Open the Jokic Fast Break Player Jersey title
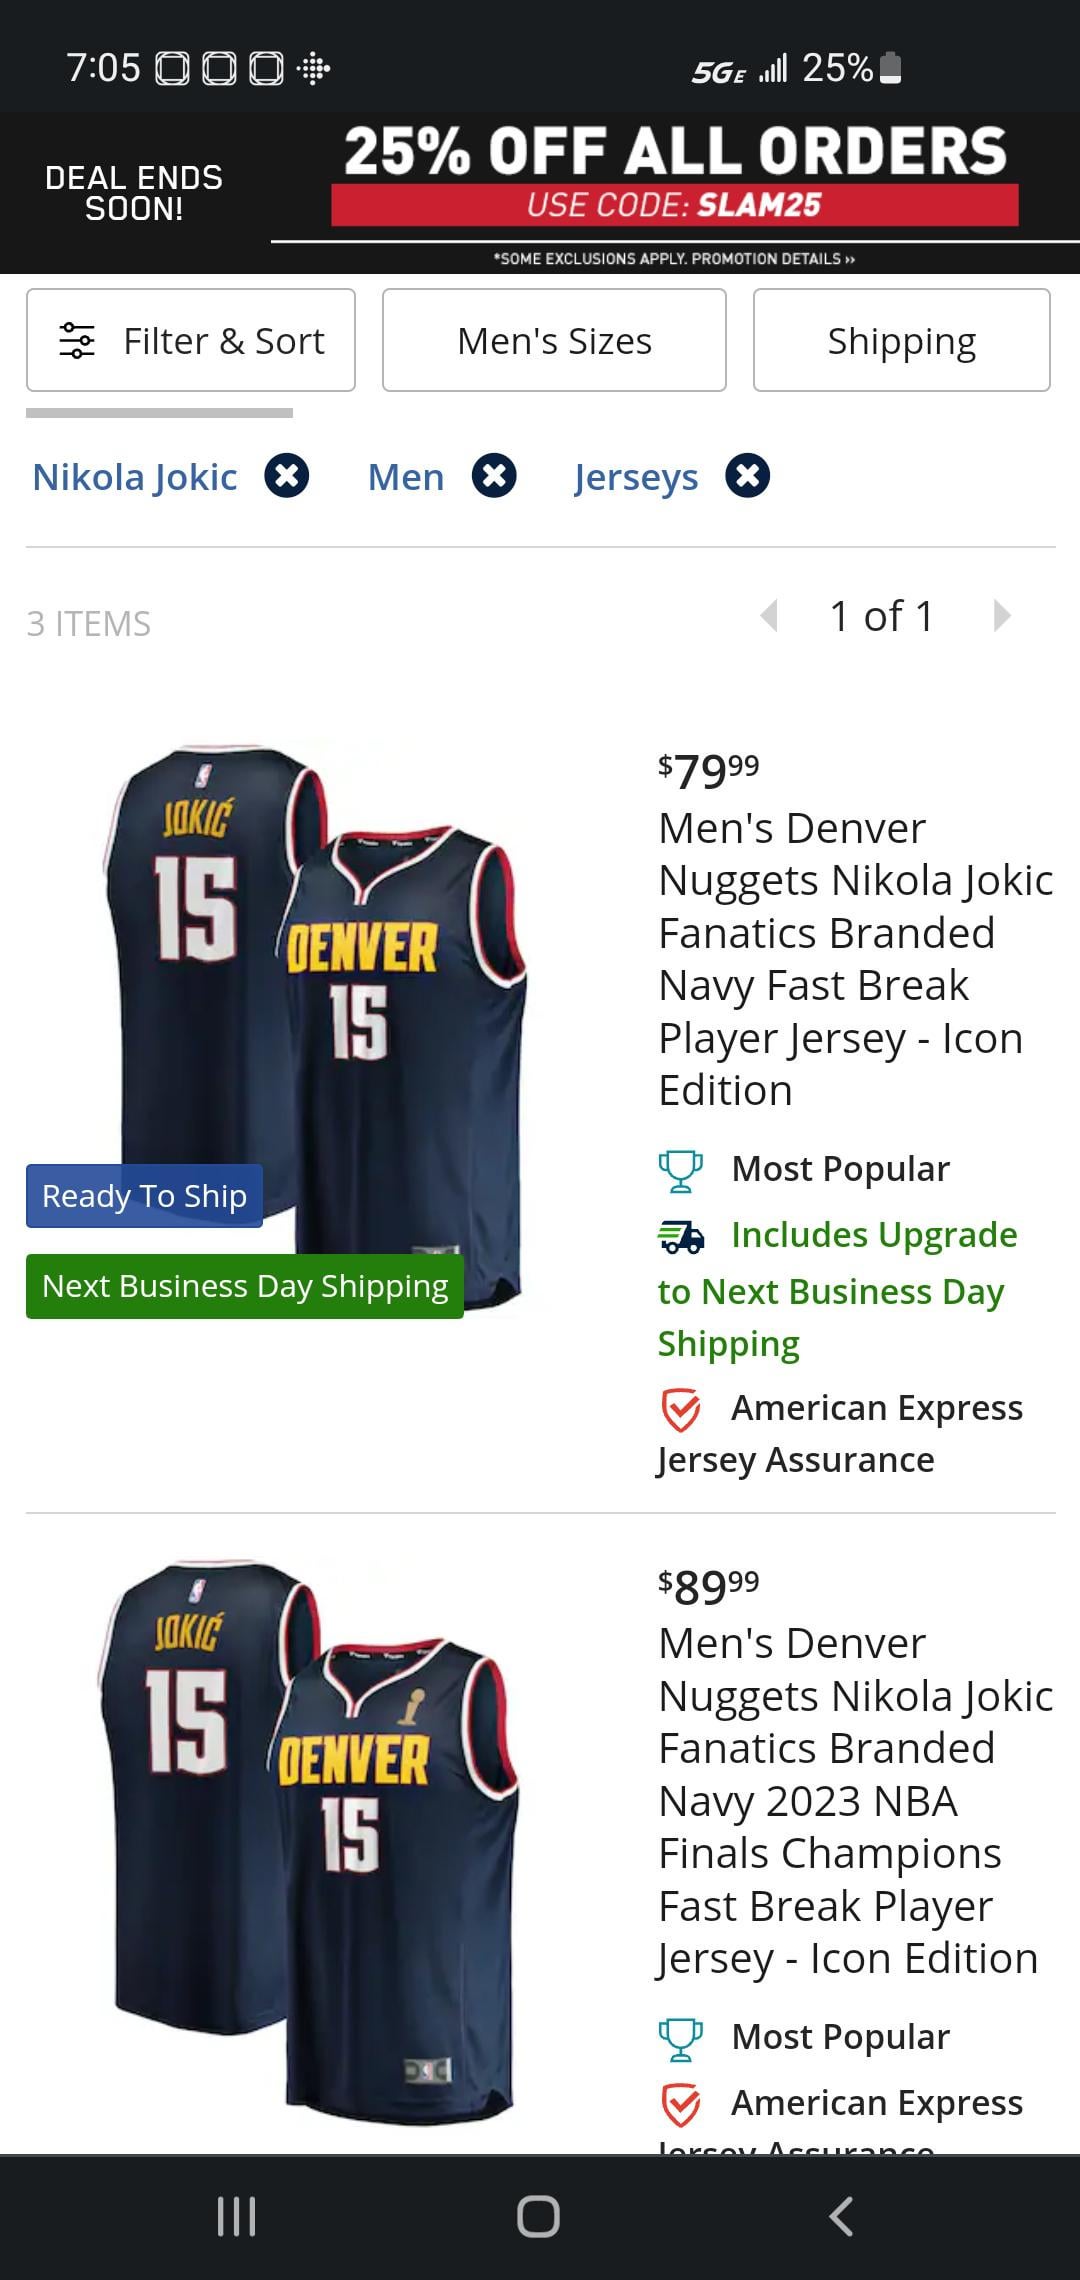1080x2280 pixels. 855,959
